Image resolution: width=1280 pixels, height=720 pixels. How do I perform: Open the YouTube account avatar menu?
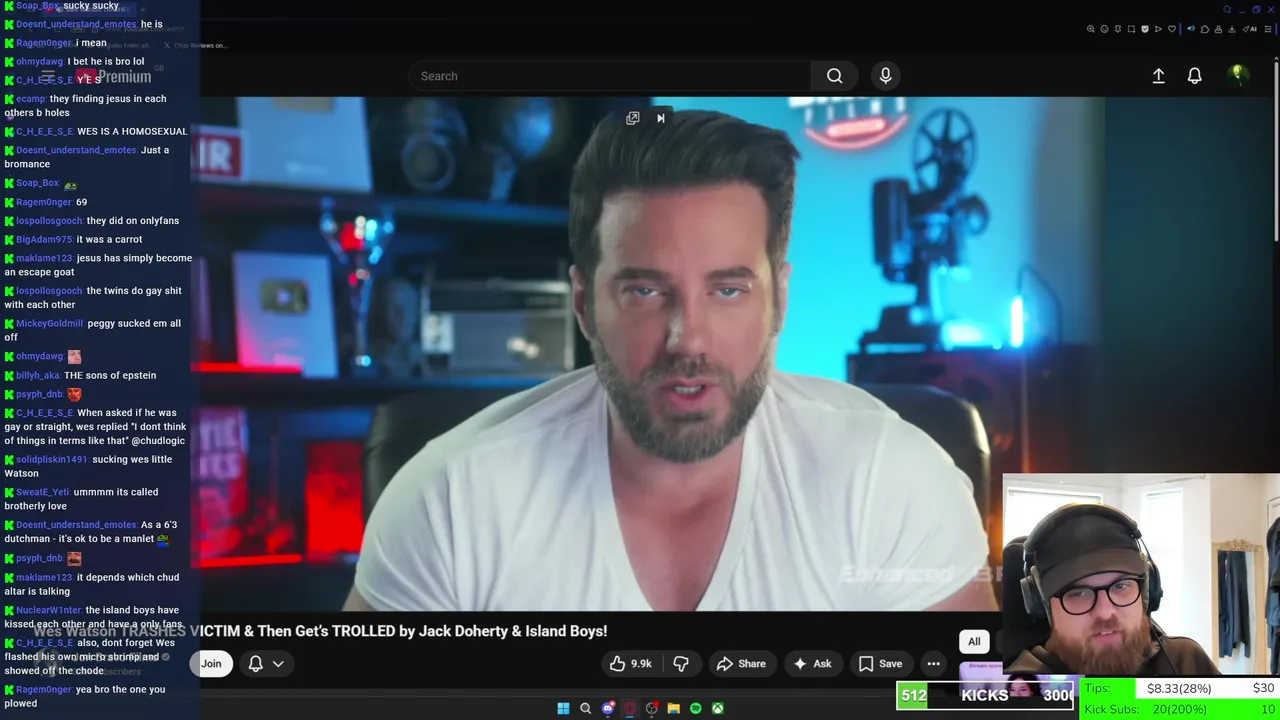point(1237,75)
